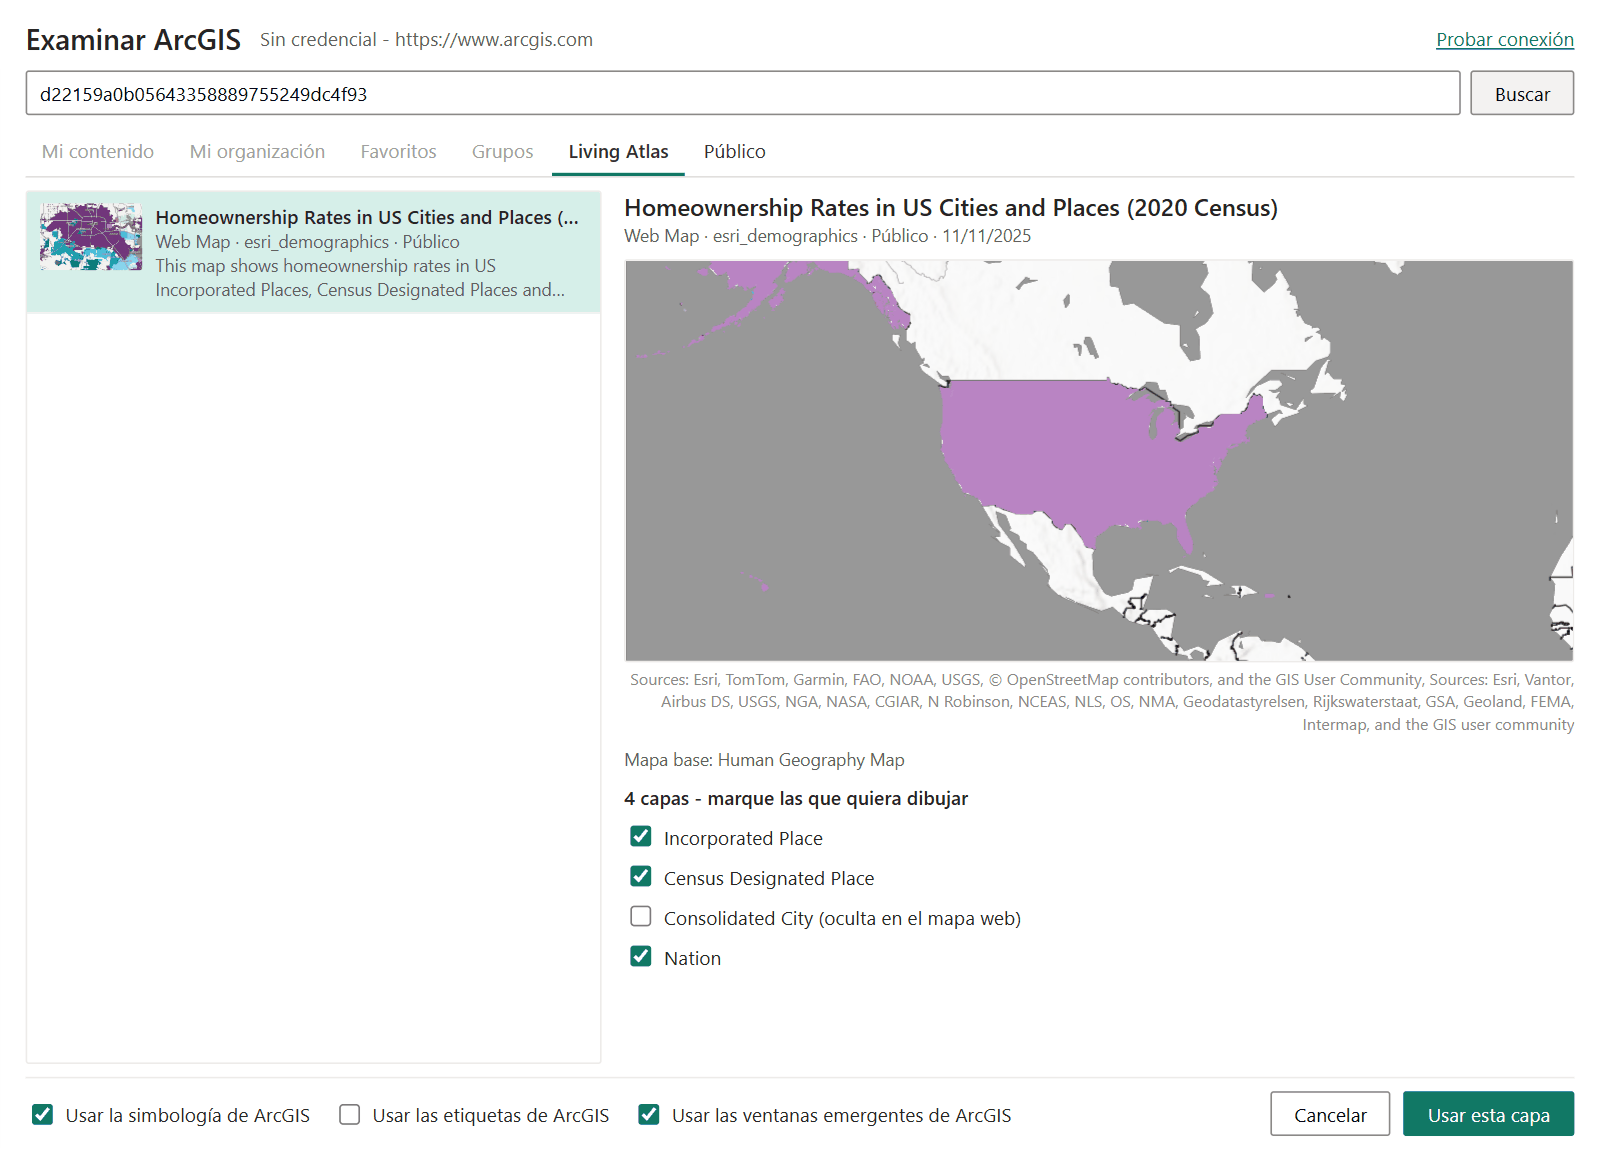The height and width of the screenshot is (1152, 1600).
Task: Uncheck the Nation layer checkbox
Action: tap(641, 956)
